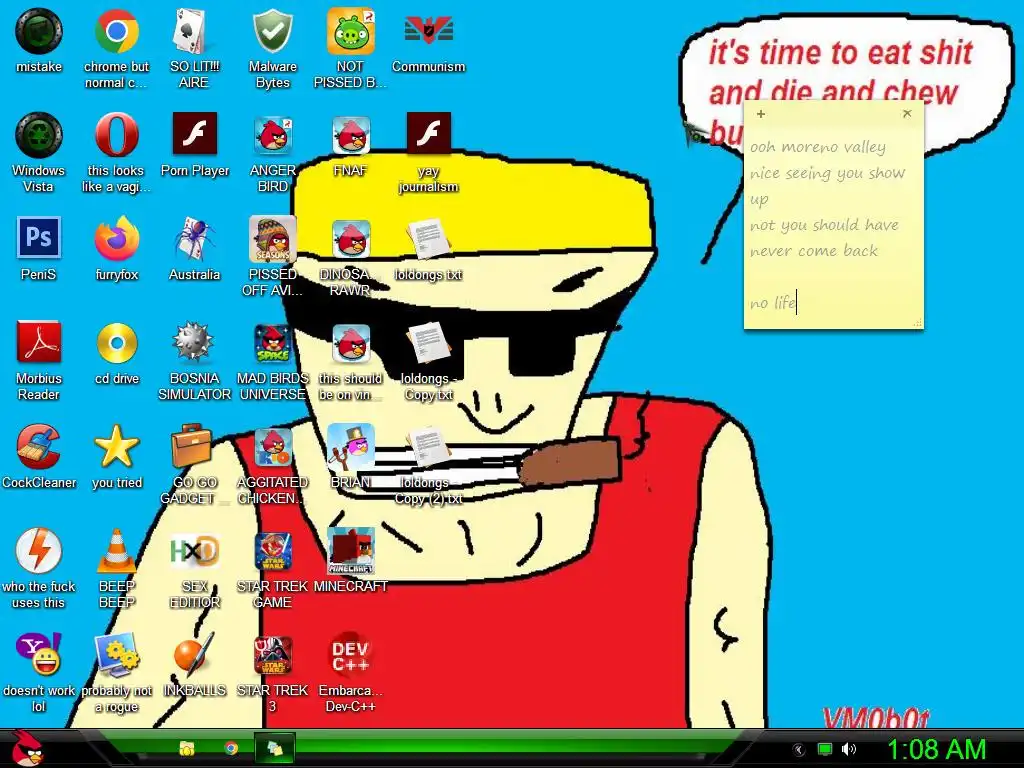1024x768 pixels.
Task: Click the 1:08 AM taskbar clock
Action: (936, 749)
